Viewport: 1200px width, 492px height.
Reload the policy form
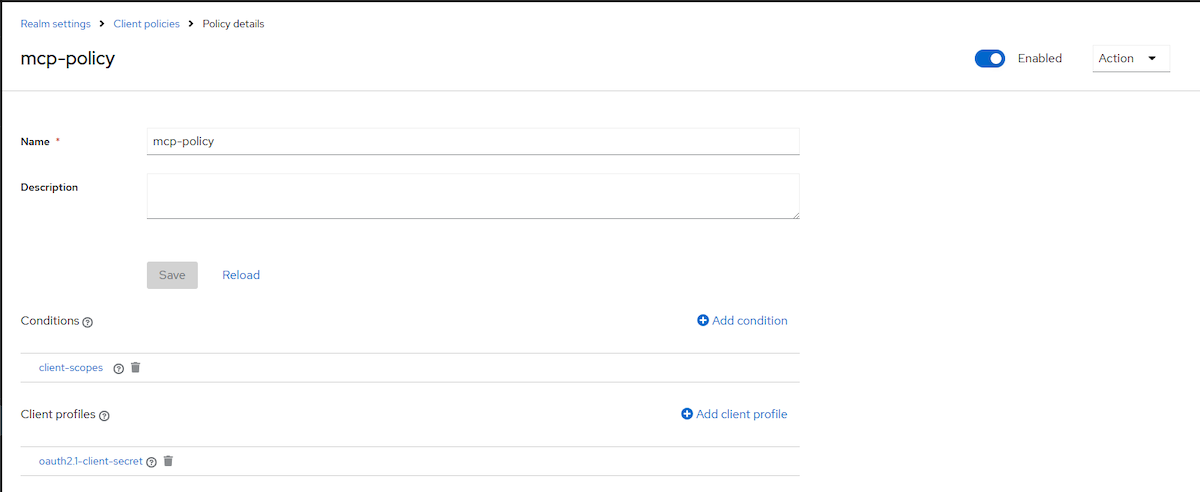[x=241, y=275]
